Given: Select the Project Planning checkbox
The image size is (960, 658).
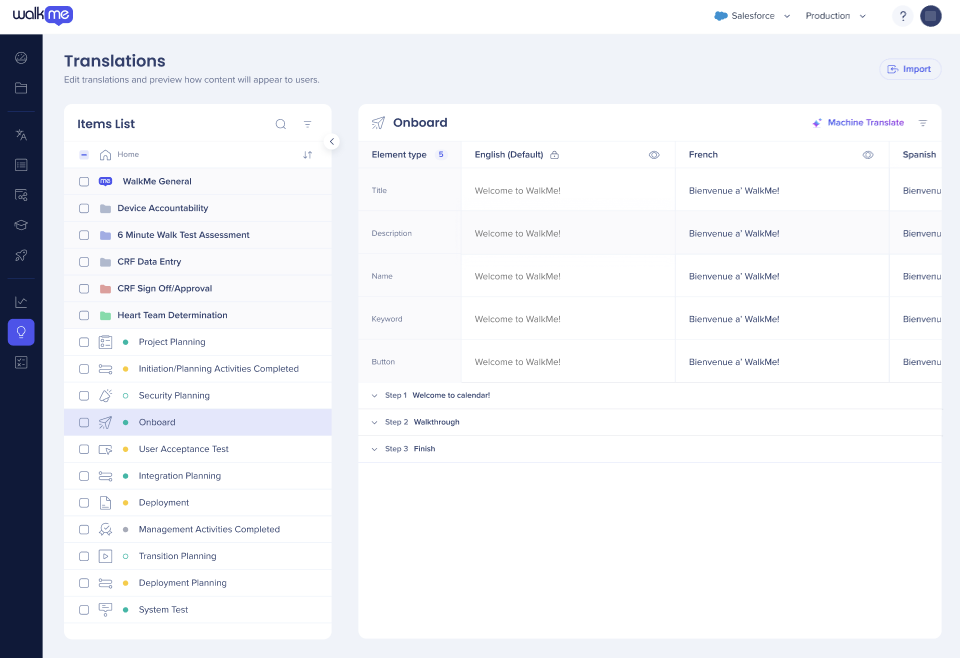Looking at the screenshot, I should point(84,342).
